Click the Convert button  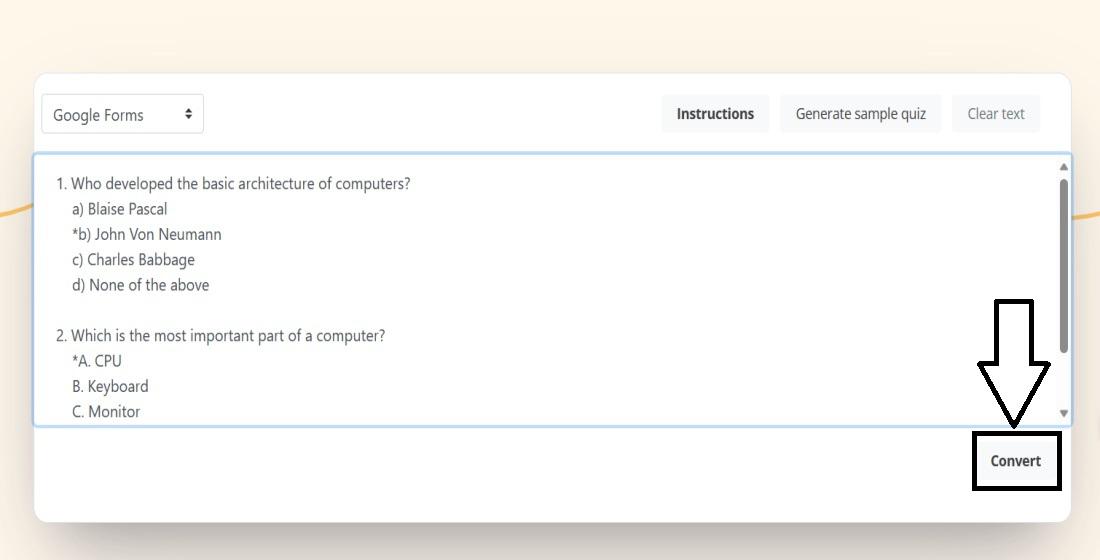click(1016, 461)
